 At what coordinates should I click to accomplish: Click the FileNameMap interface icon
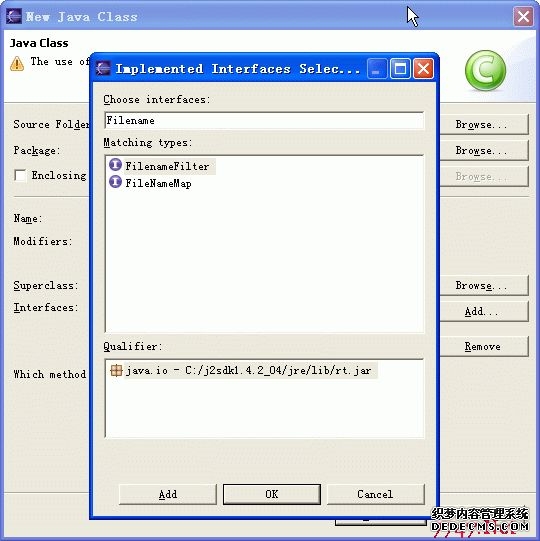click(115, 182)
